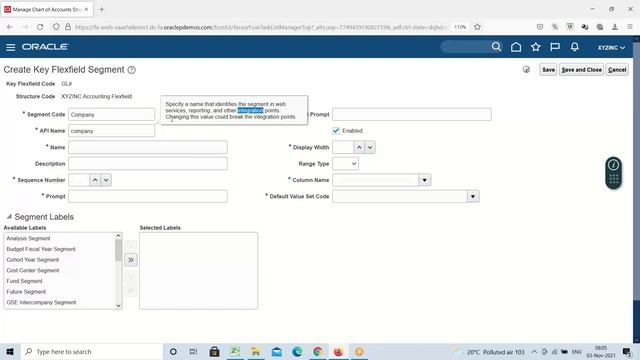The height and width of the screenshot is (360, 640).
Task: Click the help icon beside Create Key Flexfield Segment
Action: coord(131,70)
